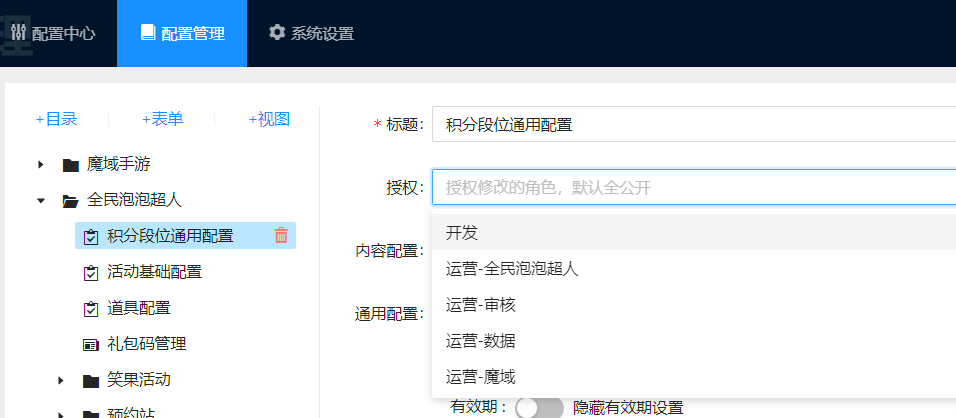This screenshot has height=418, width=956.
Task: Click the 笑果活动 folder icon
Action: pyautogui.click(x=91, y=381)
